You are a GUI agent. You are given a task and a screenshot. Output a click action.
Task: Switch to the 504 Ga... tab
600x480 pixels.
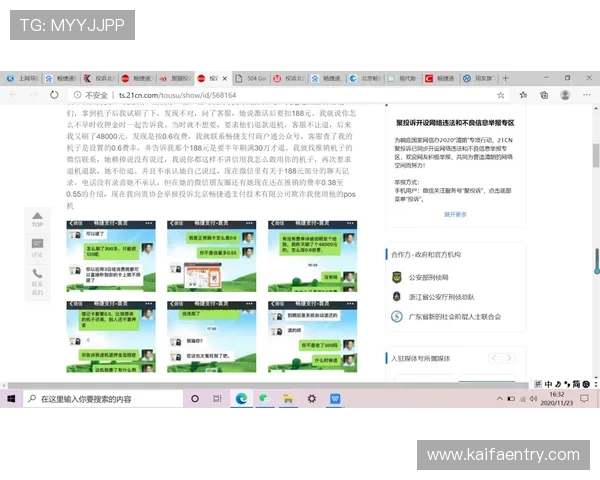coord(251,78)
